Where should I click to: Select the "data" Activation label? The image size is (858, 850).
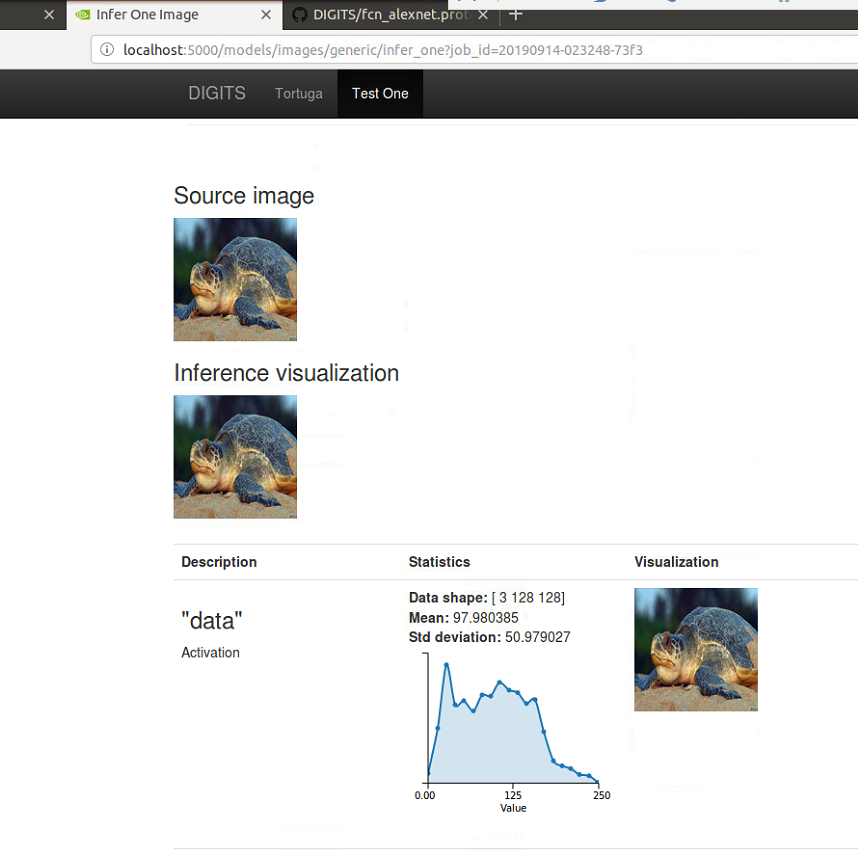[211, 630]
